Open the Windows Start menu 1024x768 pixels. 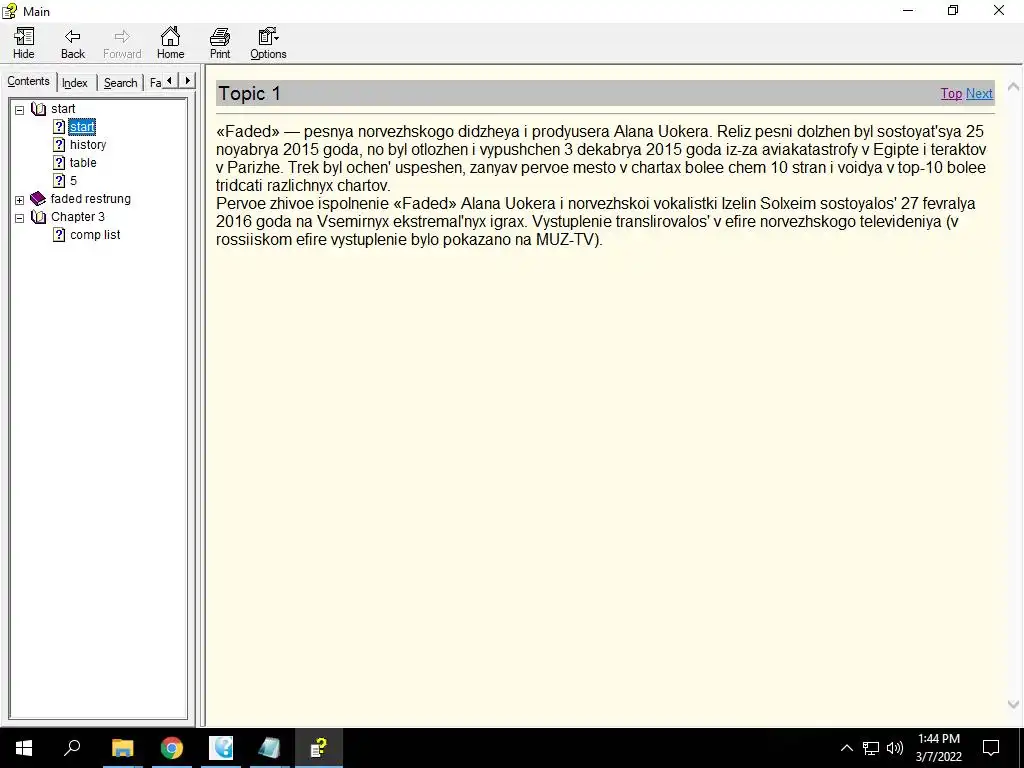pos(24,748)
